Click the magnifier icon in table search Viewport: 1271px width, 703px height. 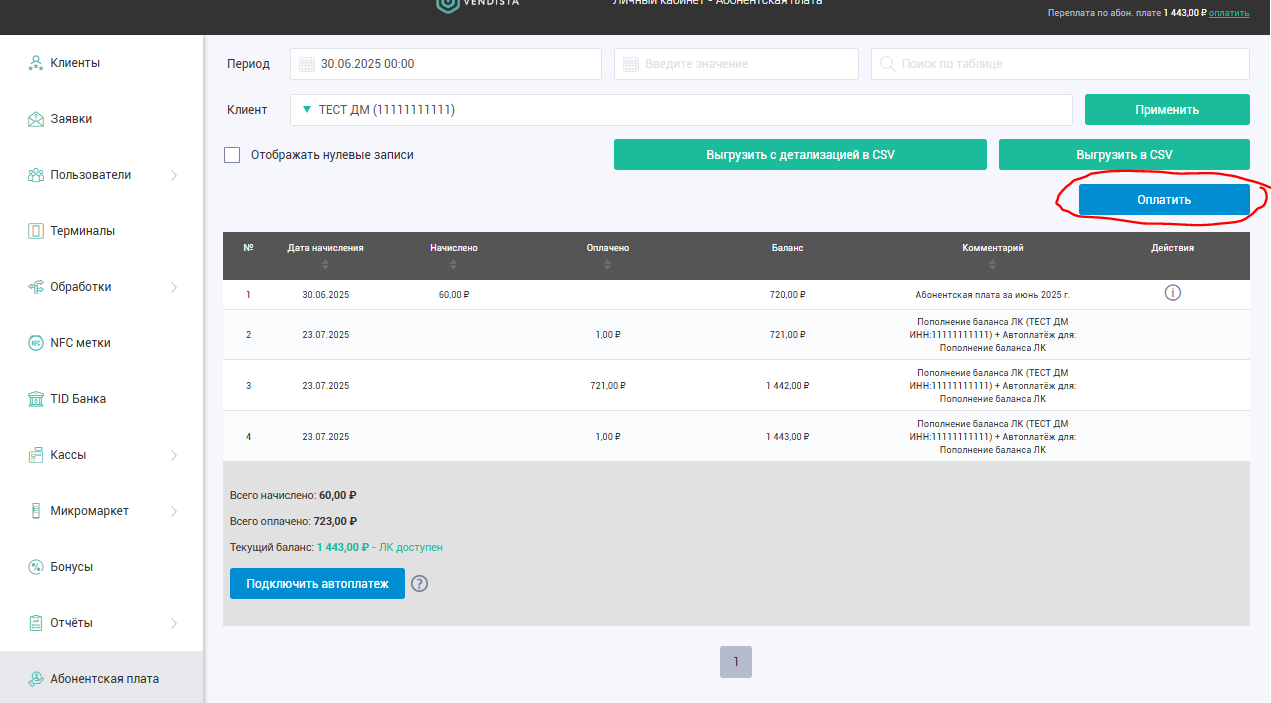tap(887, 64)
